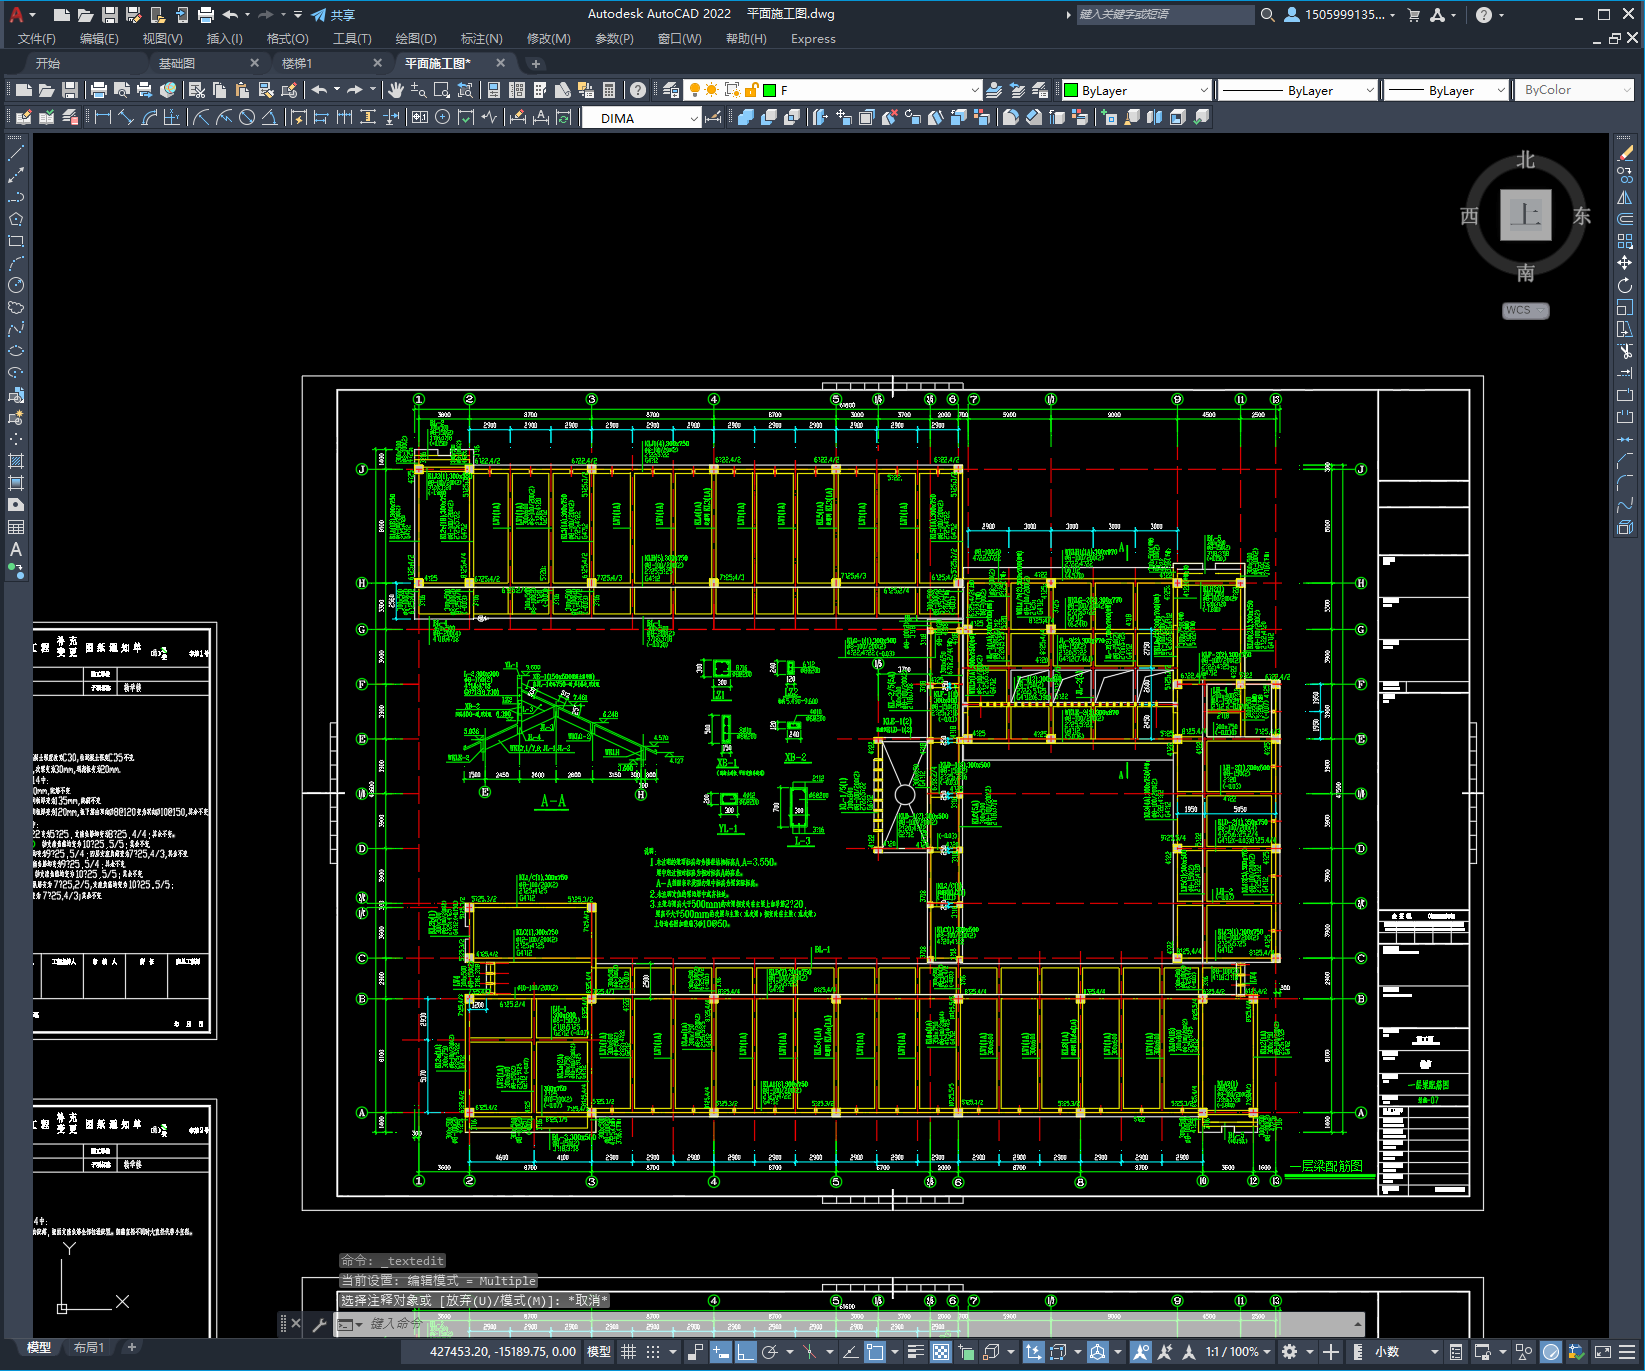This screenshot has width=1645, height=1371.
Task: Add a new drawing tab with plus
Action: (x=535, y=63)
